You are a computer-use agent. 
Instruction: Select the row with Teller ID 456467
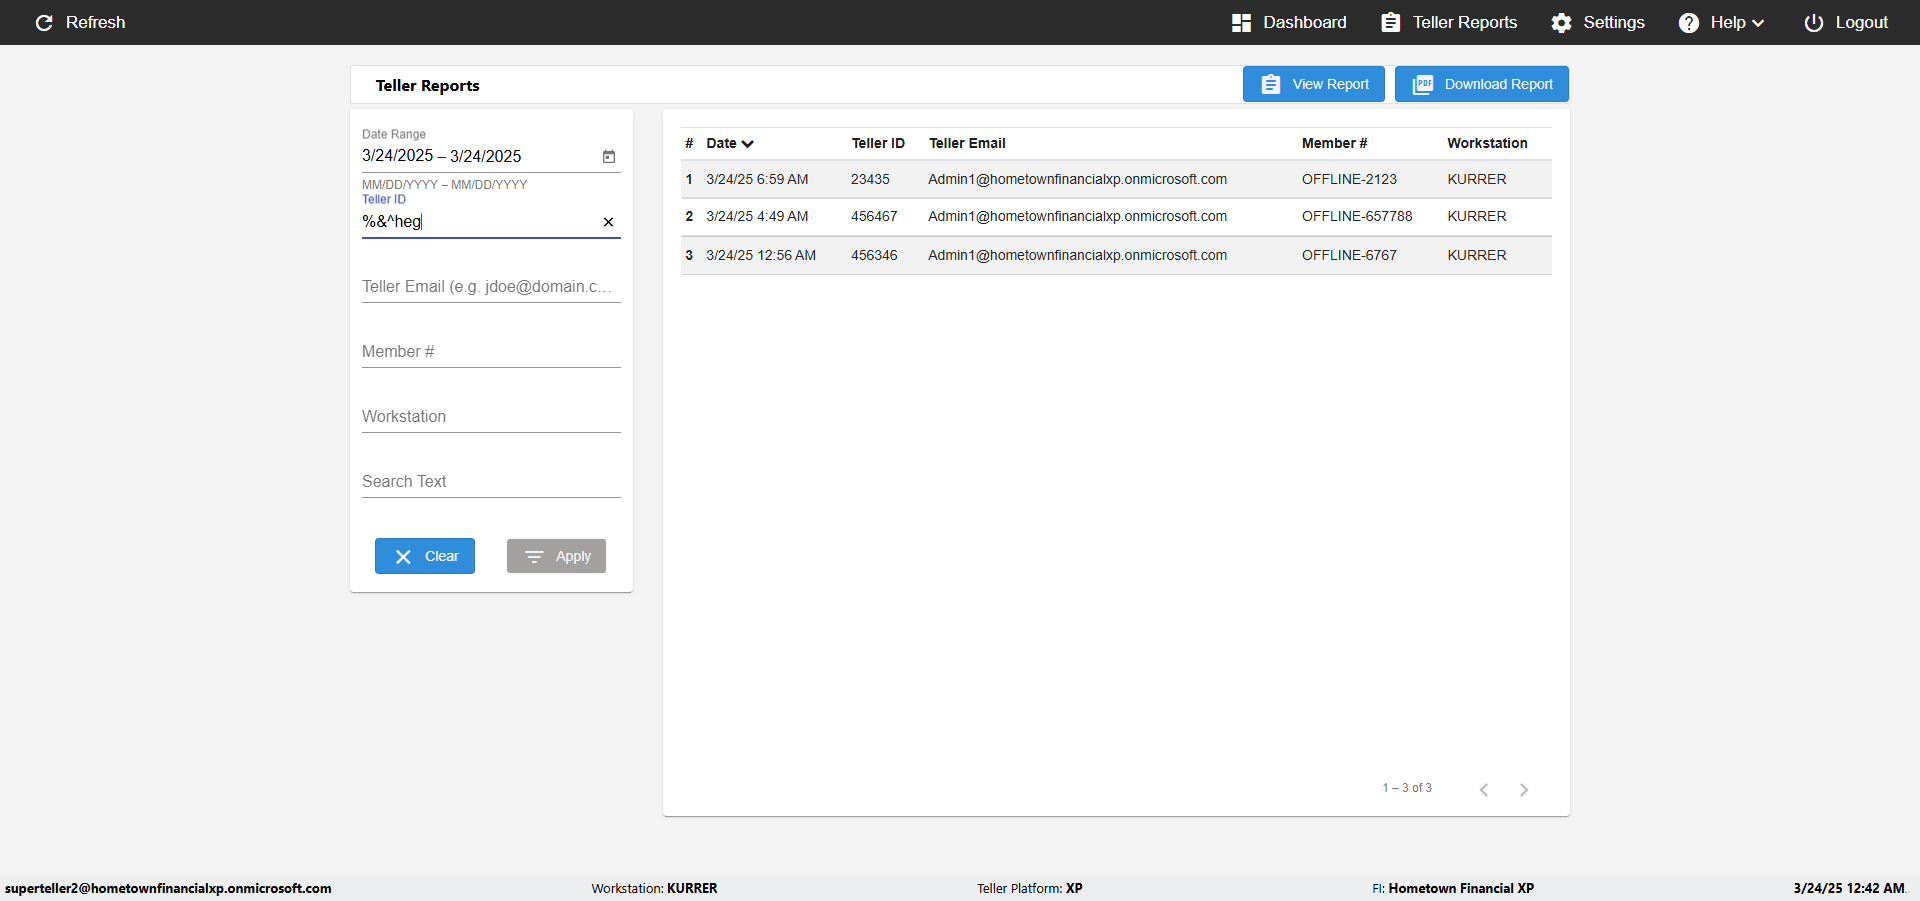tap(1116, 217)
